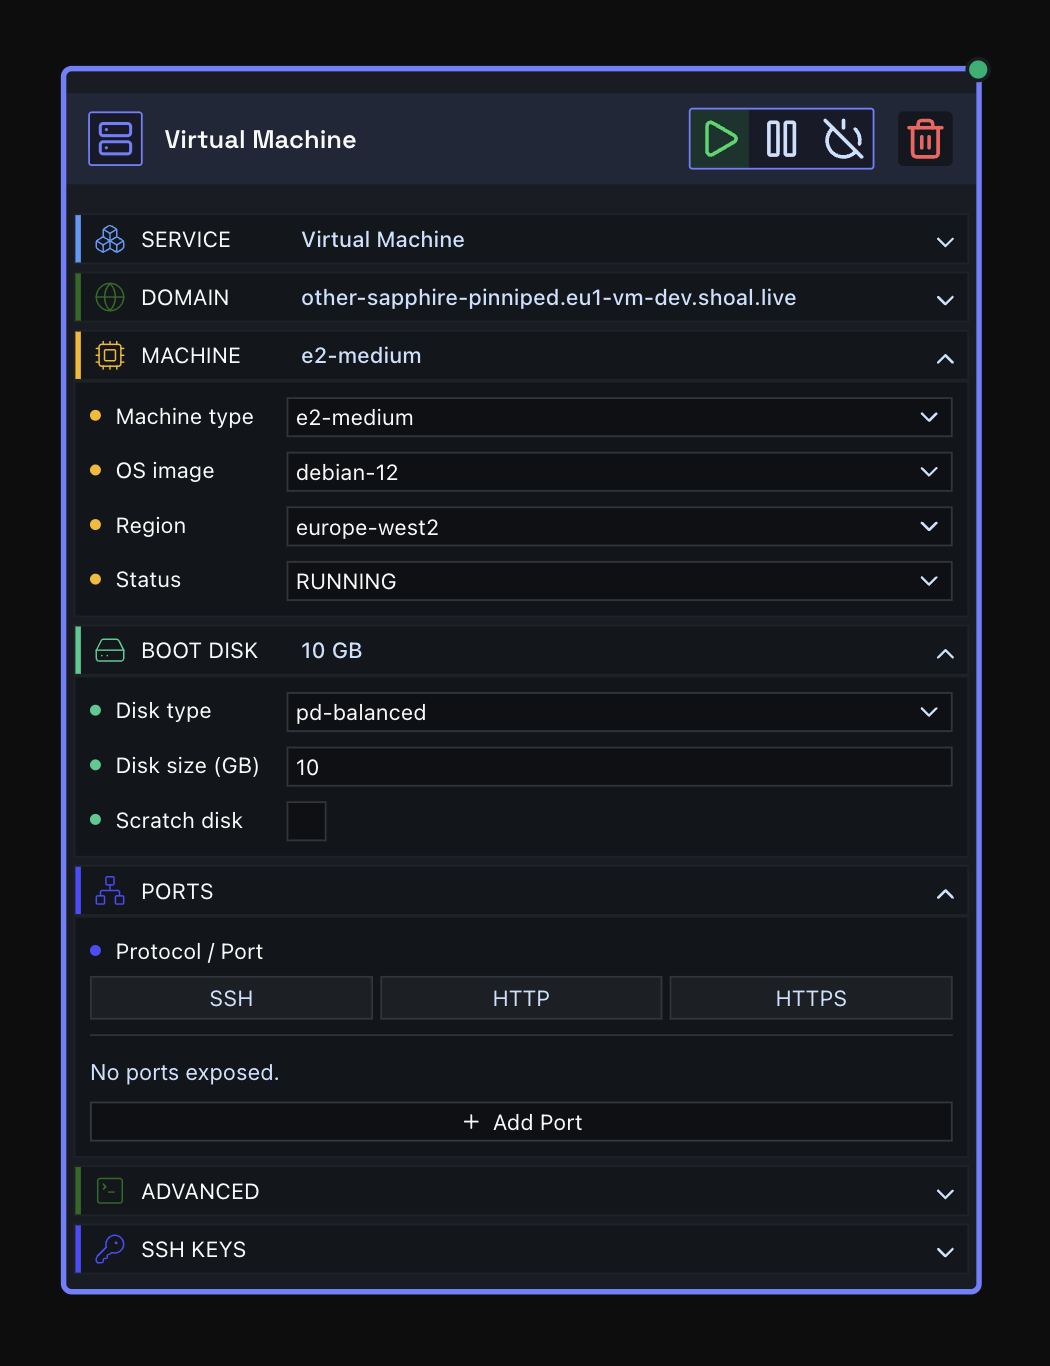Click the network icon in PORTS header
Viewport: 1050px width, 1366px height.
(x=110, y=891)
